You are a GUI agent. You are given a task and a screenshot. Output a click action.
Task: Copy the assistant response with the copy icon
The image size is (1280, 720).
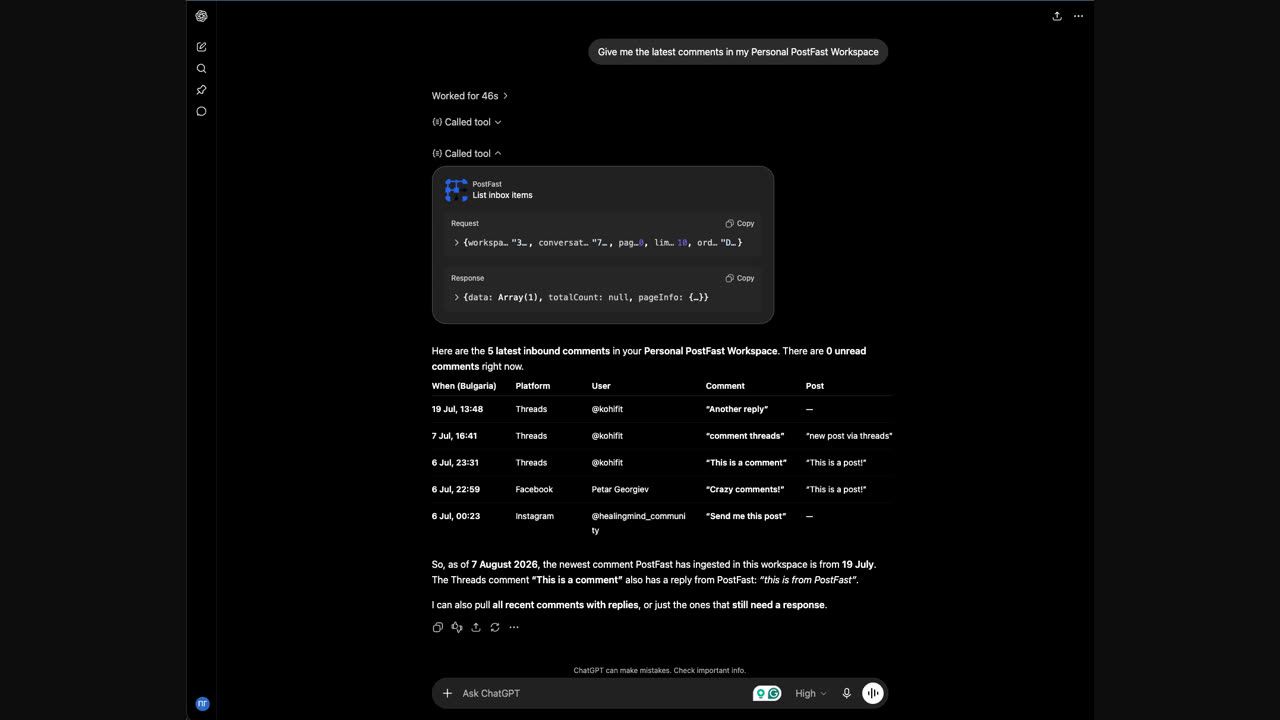tap(437, 627)
